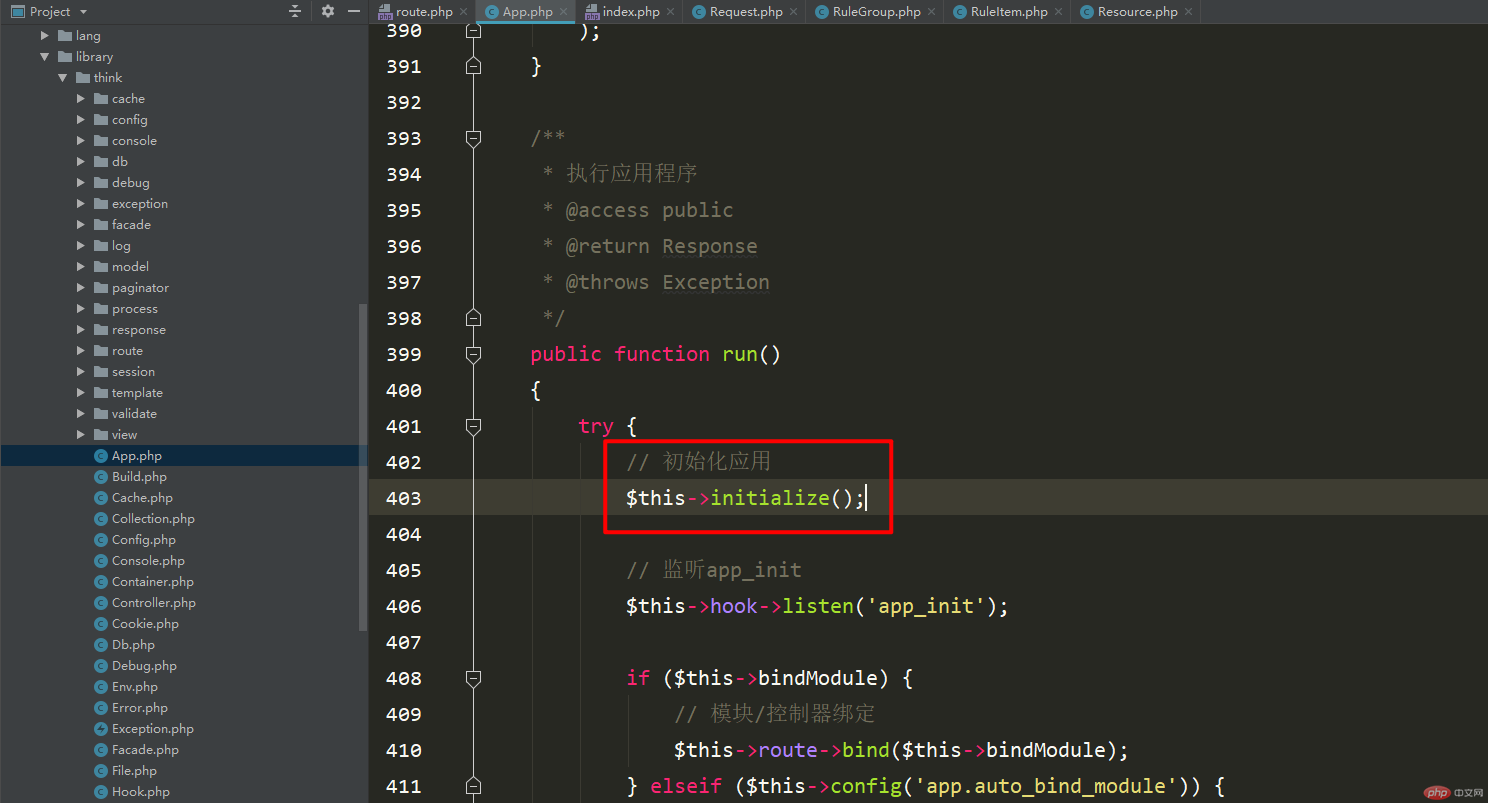The image size is (1488, 803).
Task: Expand the route folder in tree
Action: click(81, 351)
